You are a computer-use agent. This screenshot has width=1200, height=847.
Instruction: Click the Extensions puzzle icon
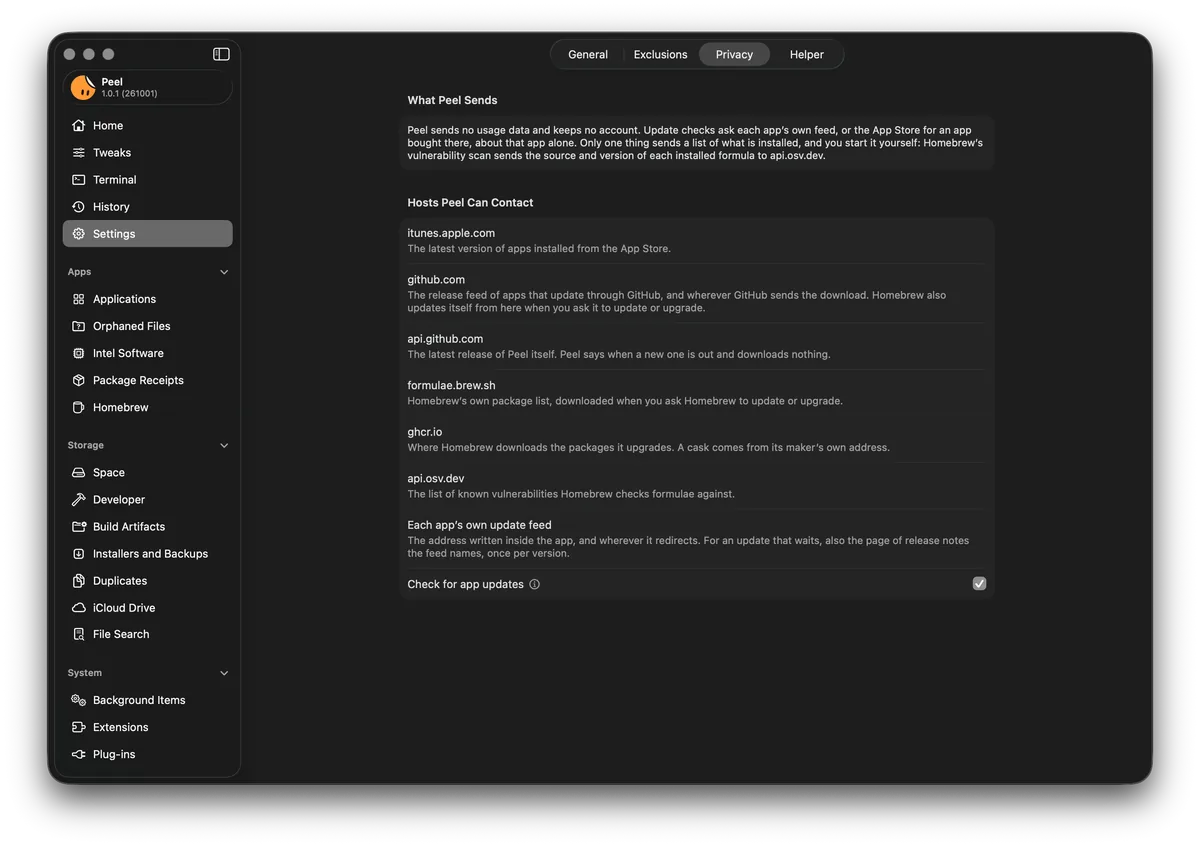click(79, 727)
